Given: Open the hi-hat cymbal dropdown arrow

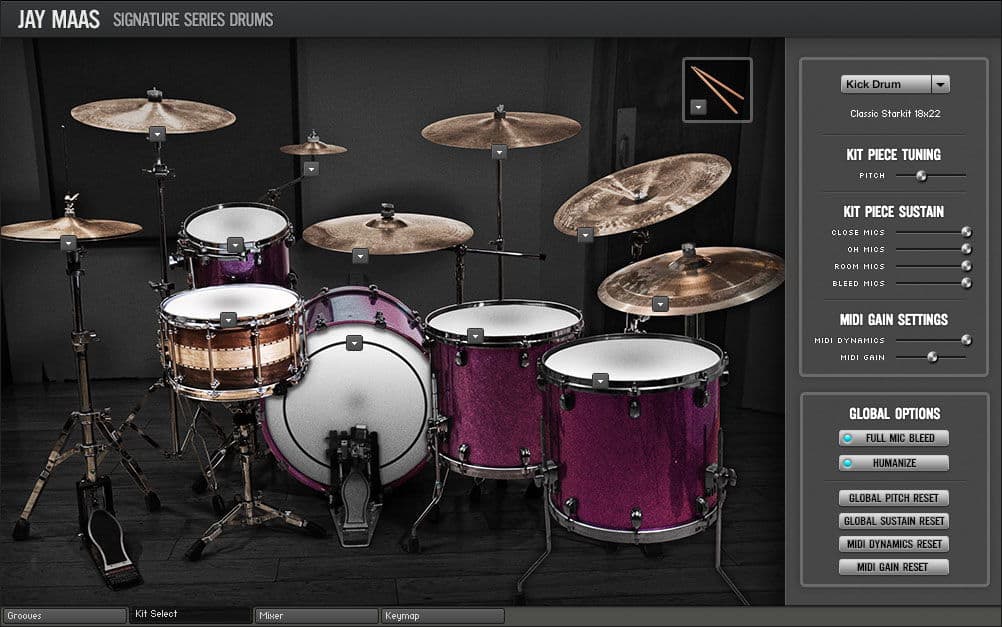Looking at the screenshot, I should [x=68, y=243].
